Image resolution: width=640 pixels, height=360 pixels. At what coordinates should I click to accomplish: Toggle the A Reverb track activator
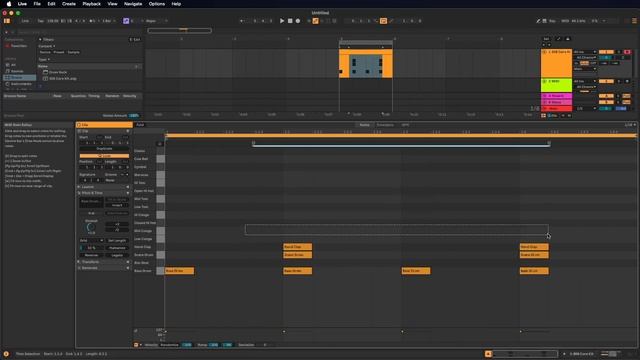pos(606,96)
